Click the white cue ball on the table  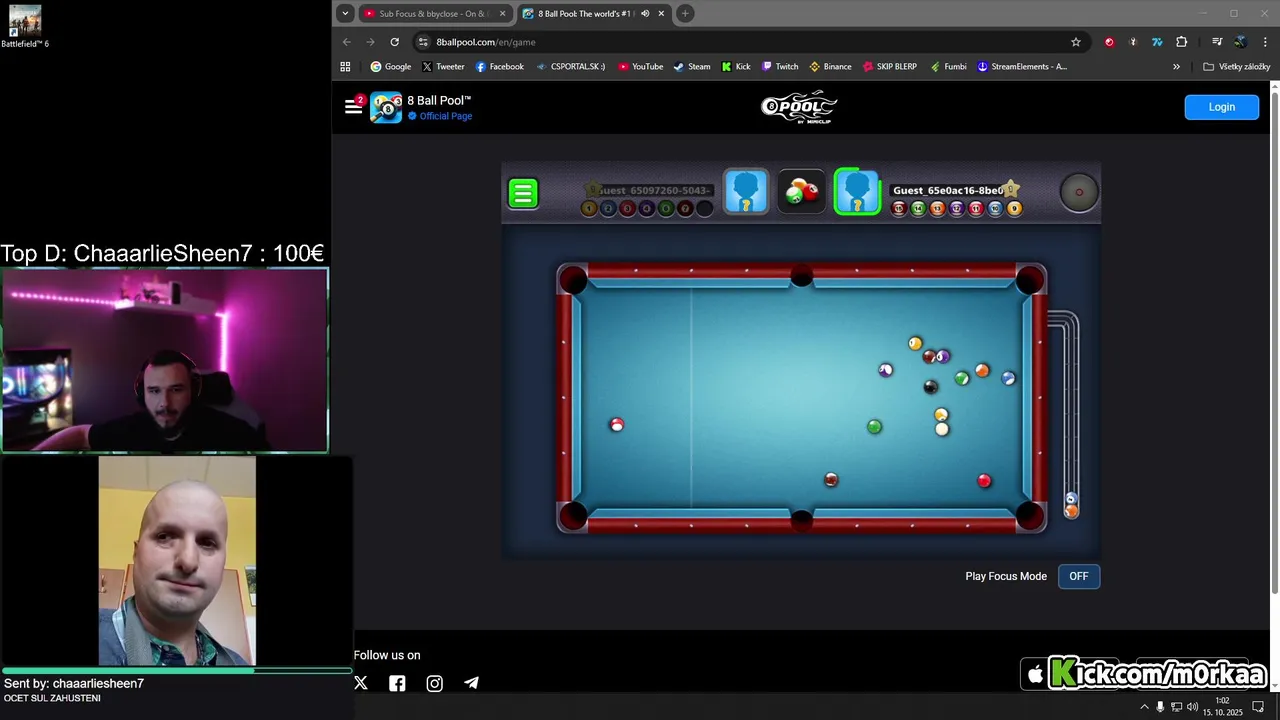coord(942,429)
